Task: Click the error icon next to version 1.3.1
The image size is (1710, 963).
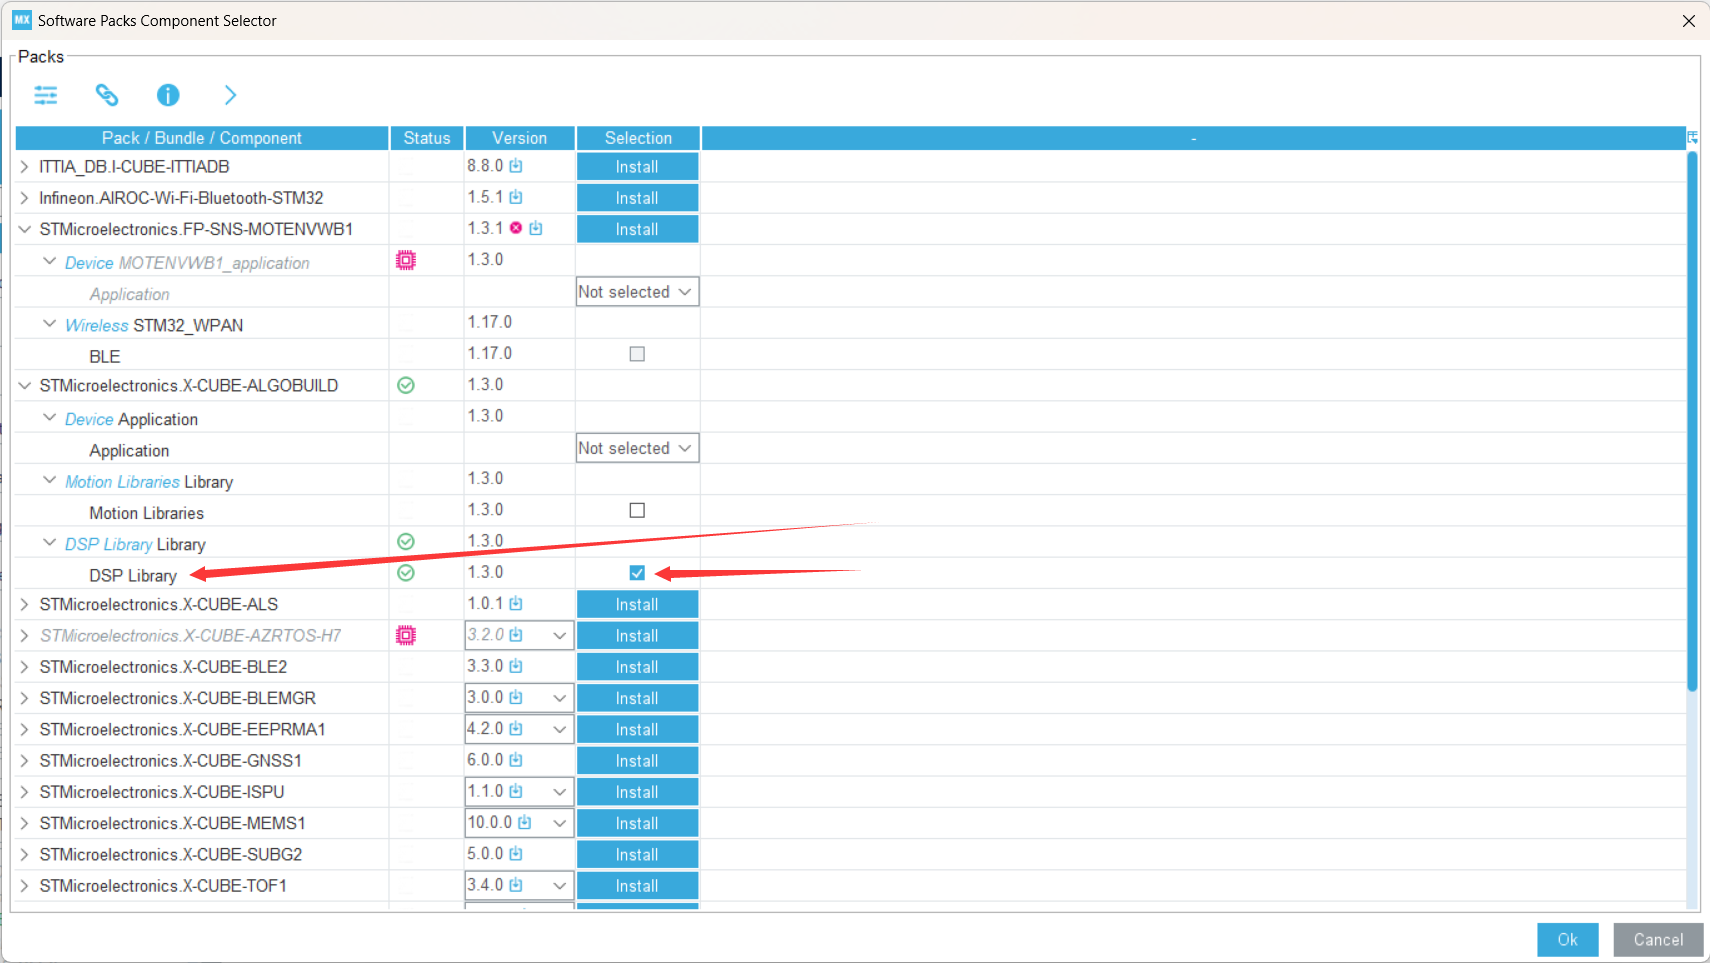Action: tap(516, 228)
